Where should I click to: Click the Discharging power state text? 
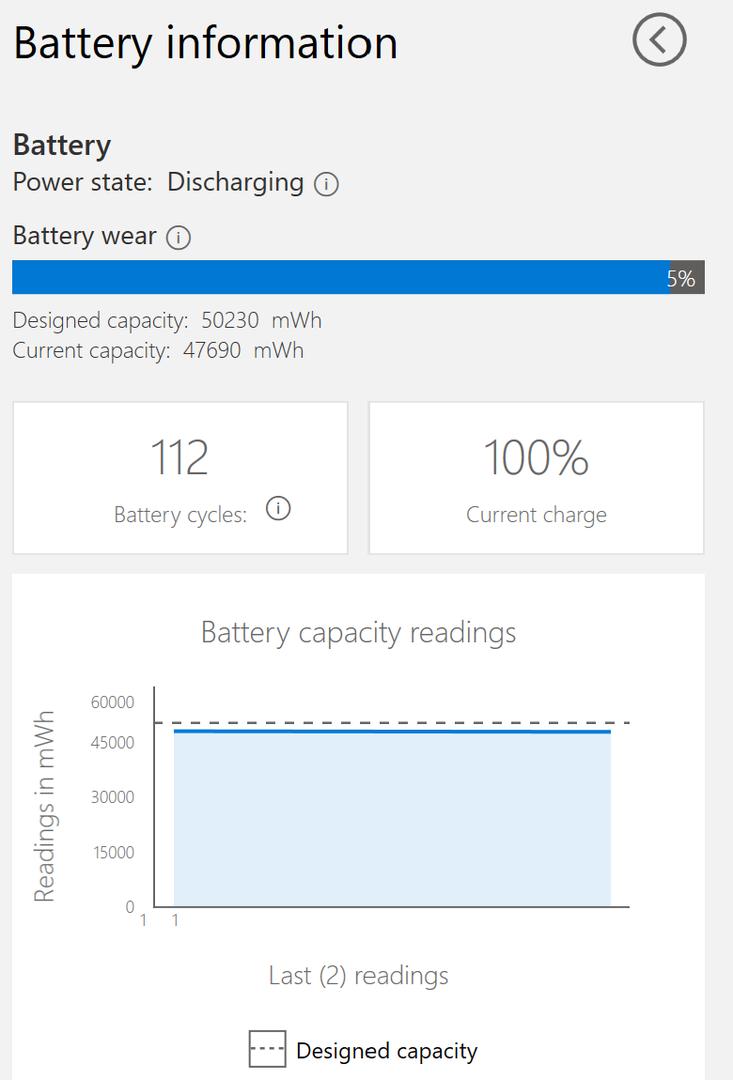point(236,182)
